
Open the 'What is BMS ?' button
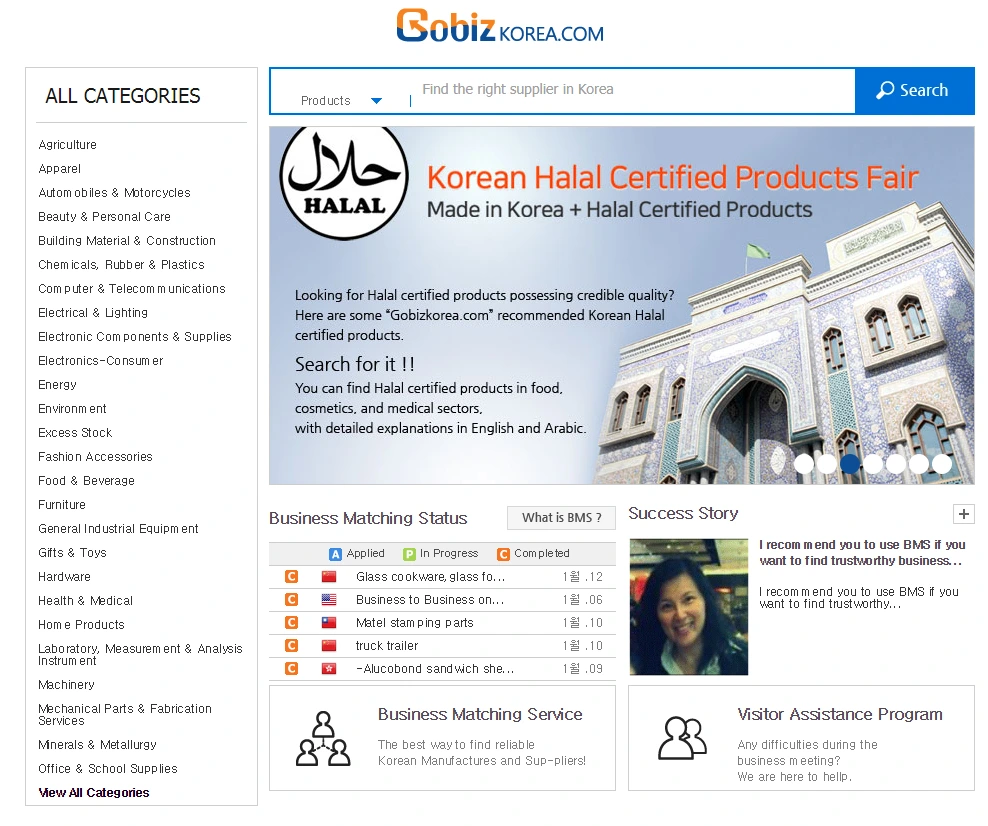[x=561, y=518]
